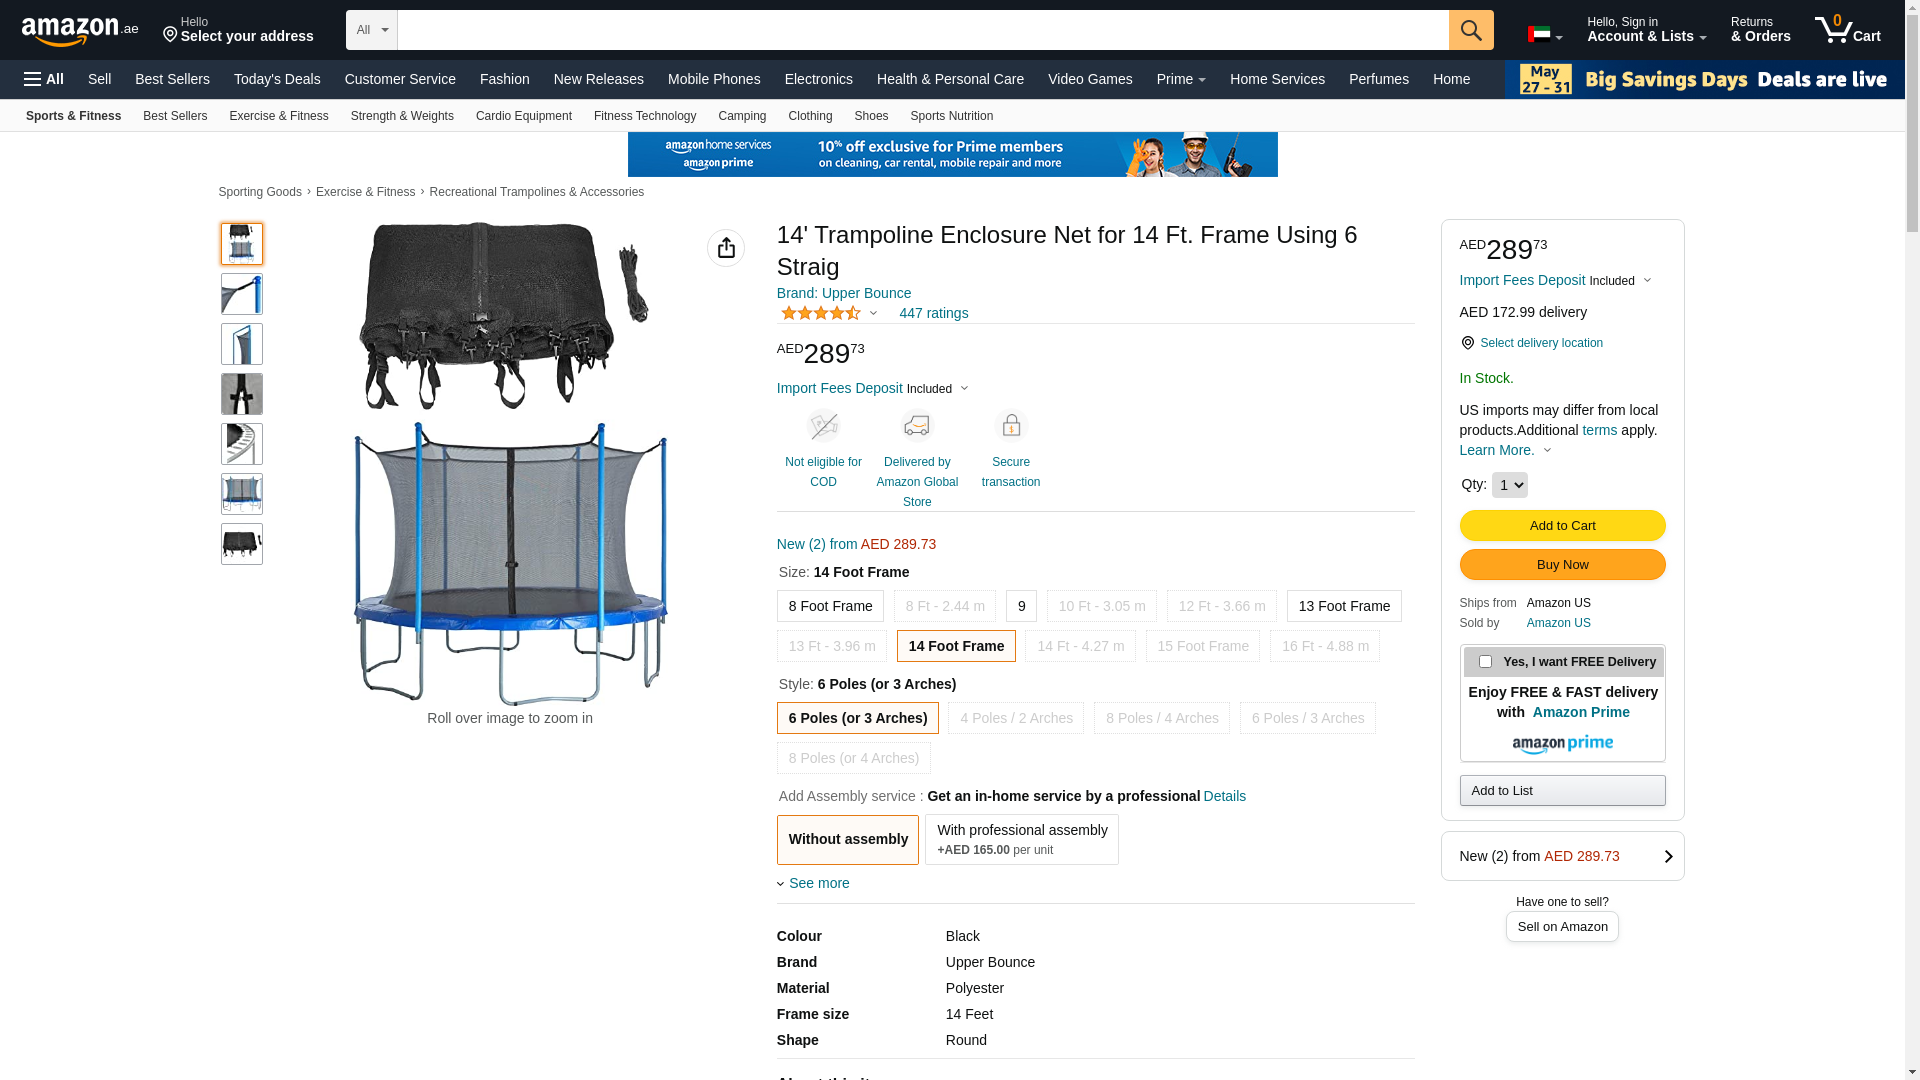Click the share icon on product image
The height and width of the screenshot is (1080, 1920).
tap(726, 248)
